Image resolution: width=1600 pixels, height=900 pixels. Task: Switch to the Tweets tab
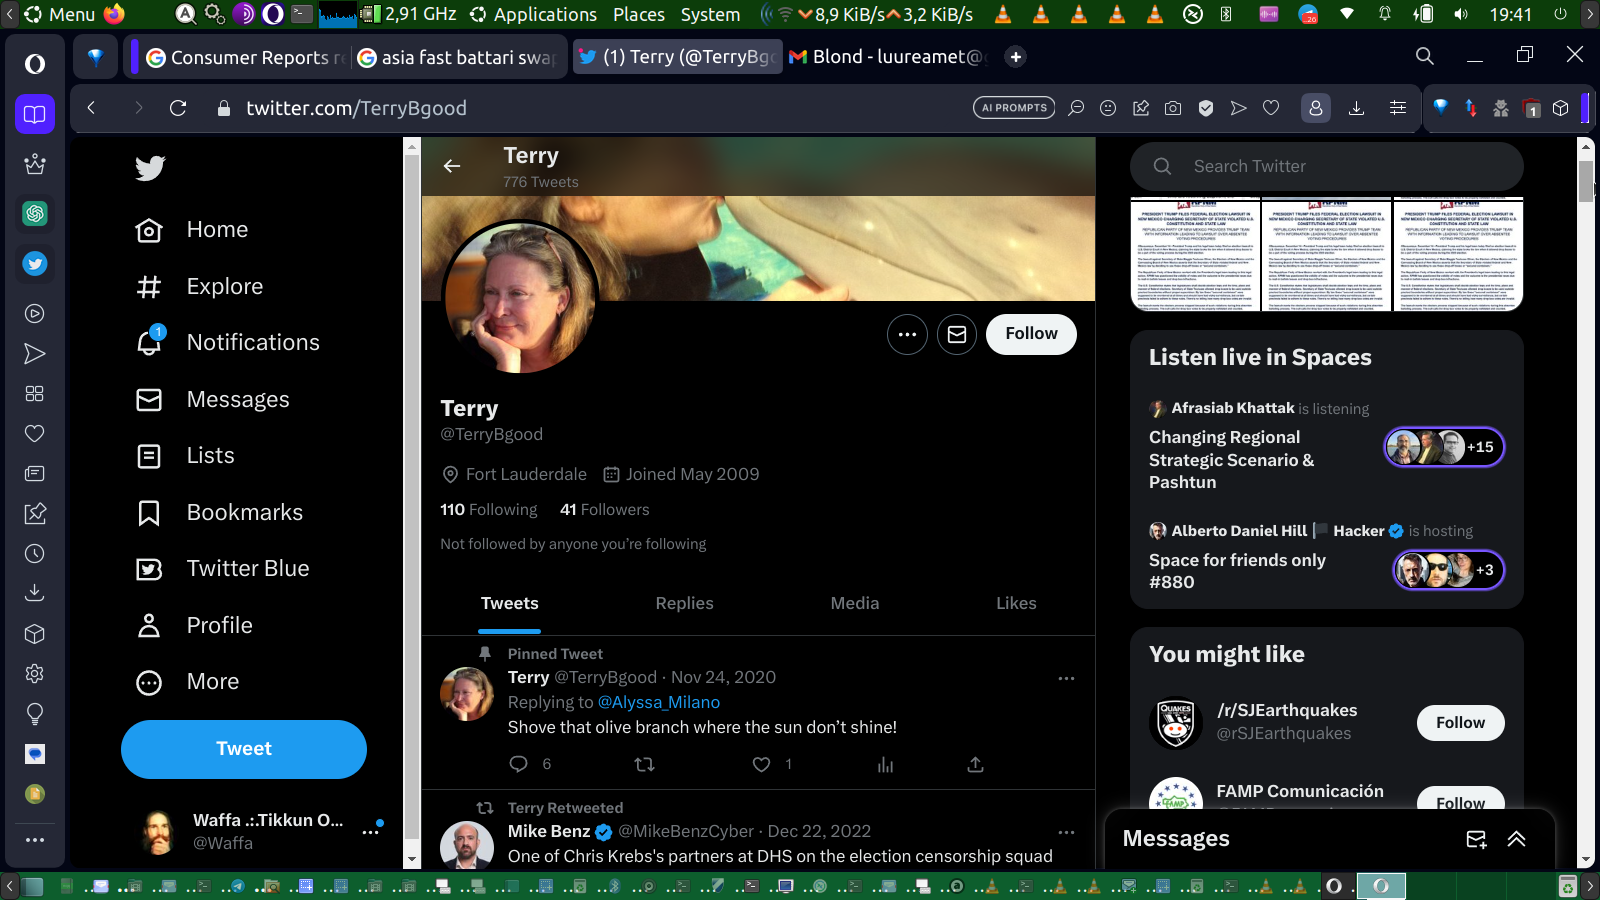pos(509,604)
